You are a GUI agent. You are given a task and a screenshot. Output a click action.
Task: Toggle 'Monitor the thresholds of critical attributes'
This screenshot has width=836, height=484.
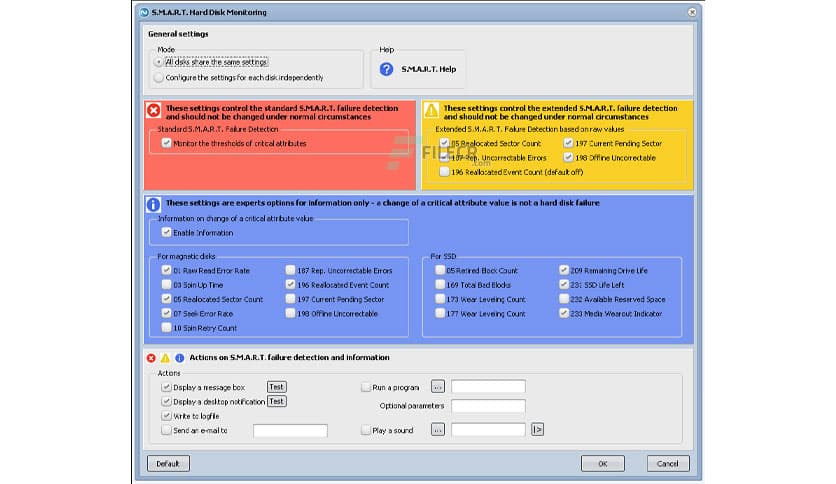click(166, 143)
